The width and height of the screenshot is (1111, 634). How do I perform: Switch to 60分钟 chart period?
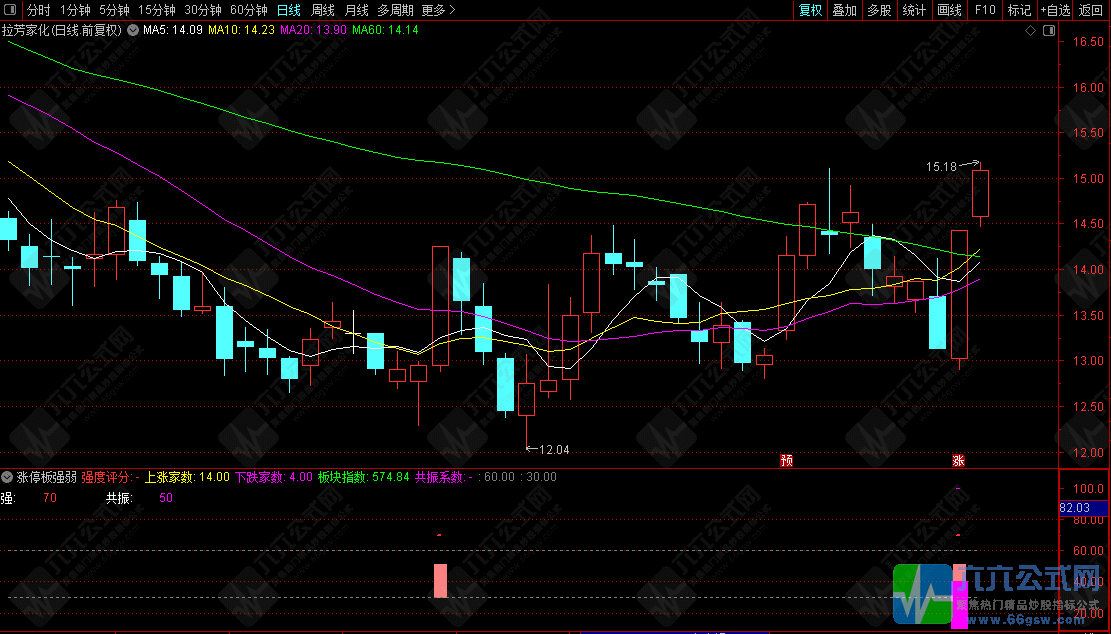249,10
